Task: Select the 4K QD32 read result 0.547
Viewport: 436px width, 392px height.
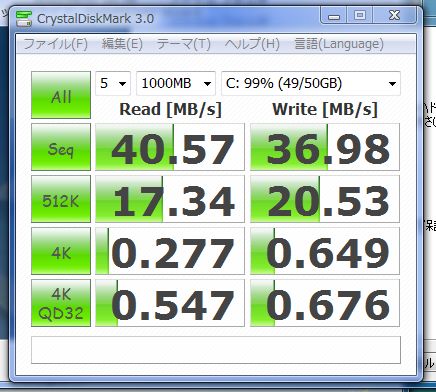Action: [170, 303]
